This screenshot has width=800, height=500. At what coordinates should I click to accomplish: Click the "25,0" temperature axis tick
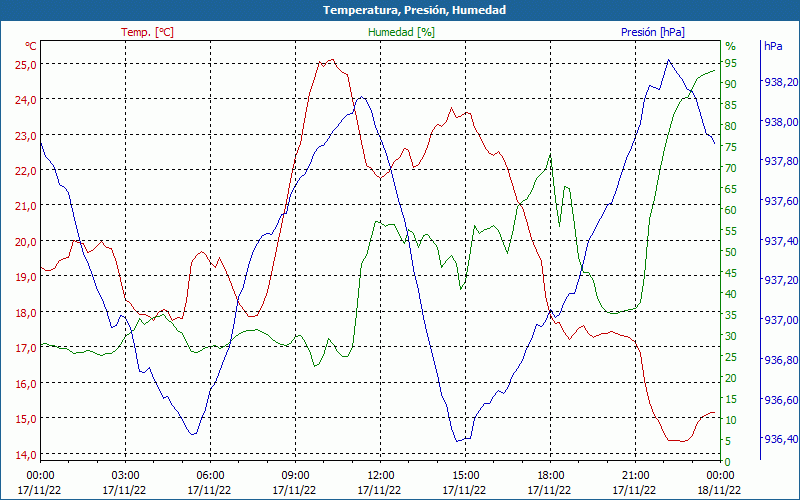[x=26, y=65]
